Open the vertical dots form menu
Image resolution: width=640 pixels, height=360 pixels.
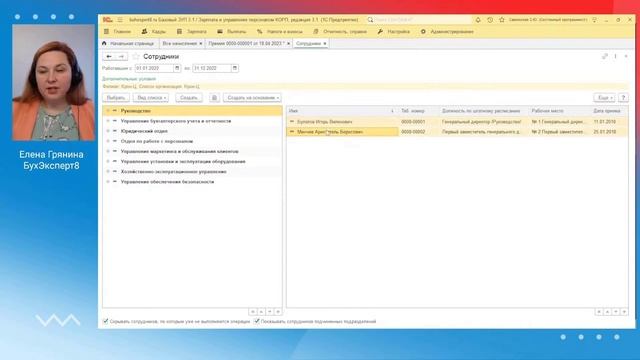point(615,56)
